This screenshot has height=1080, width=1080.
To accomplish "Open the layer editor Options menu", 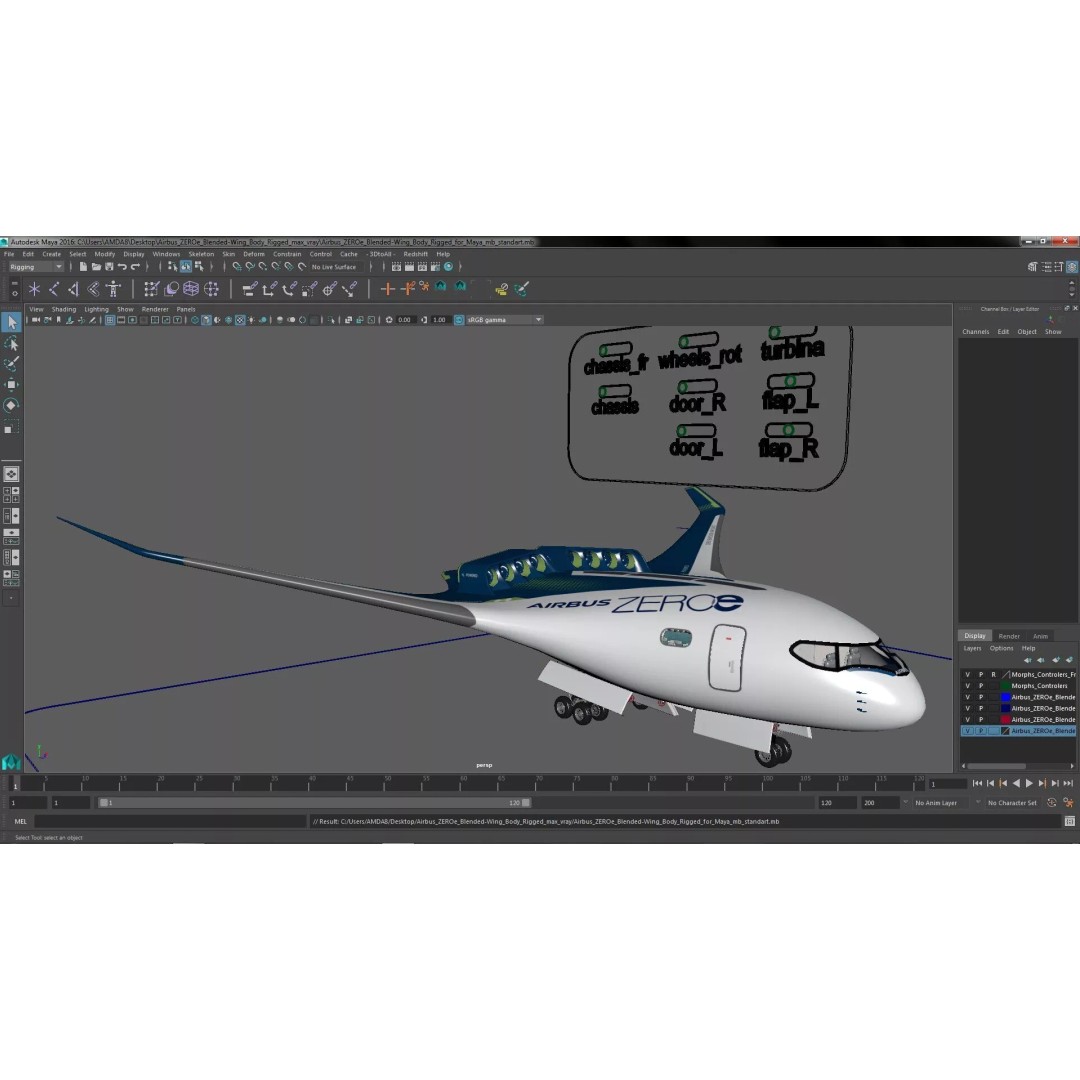I will coord(1001,648).
